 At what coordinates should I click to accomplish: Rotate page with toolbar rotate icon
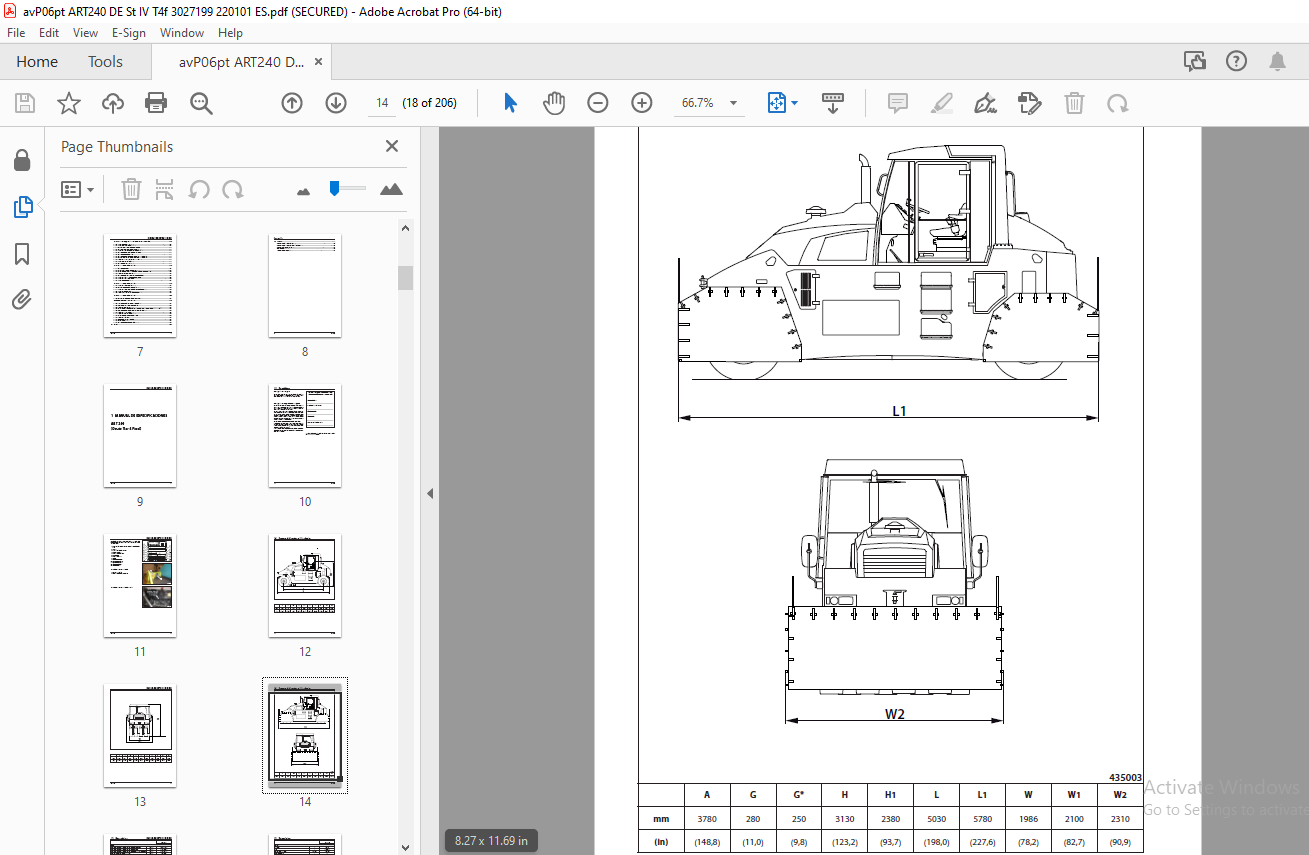coord(1118,103)
